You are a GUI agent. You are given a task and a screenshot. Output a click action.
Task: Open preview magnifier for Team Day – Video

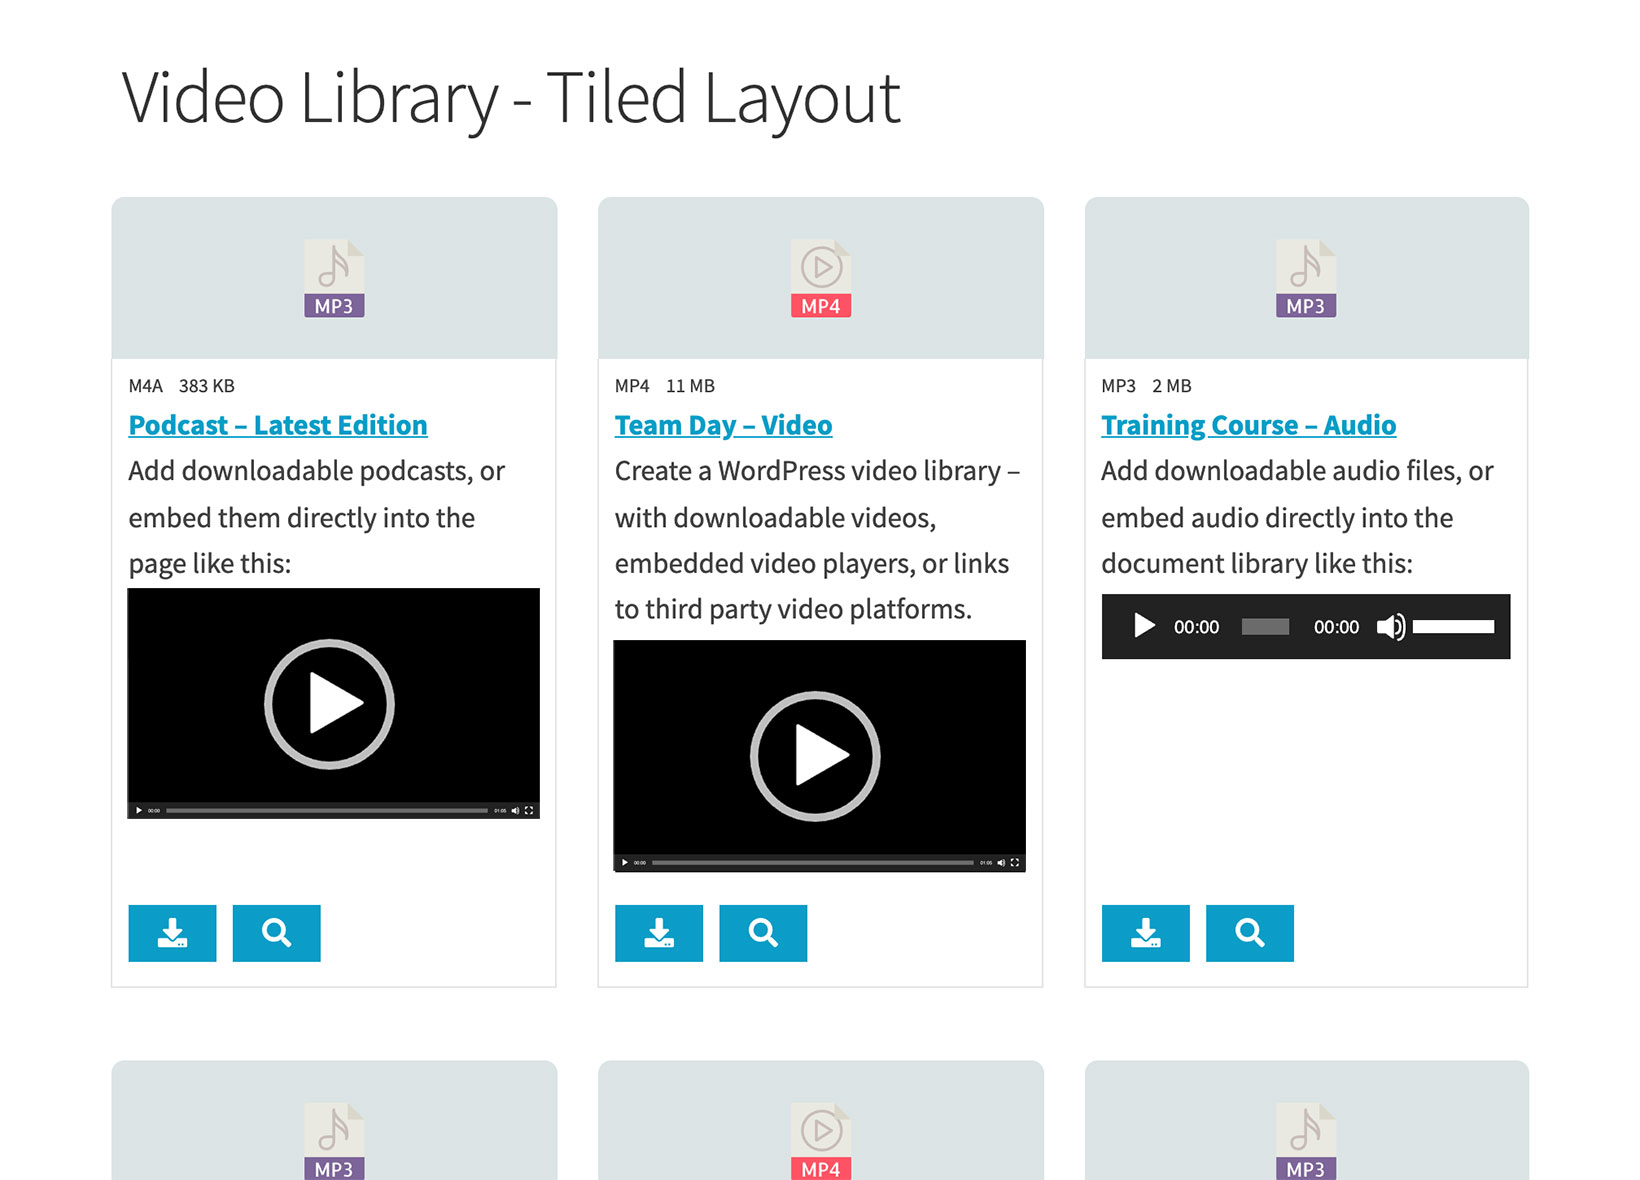pyautogui.click(x=763, y=933)
